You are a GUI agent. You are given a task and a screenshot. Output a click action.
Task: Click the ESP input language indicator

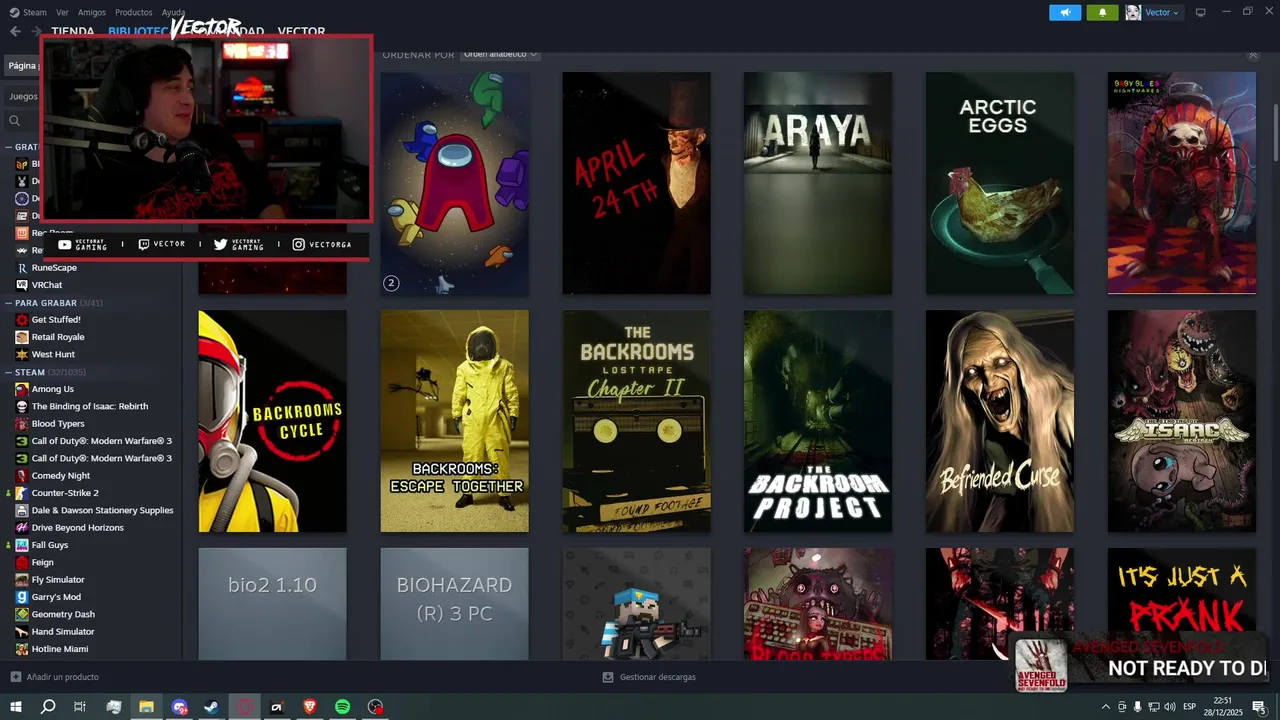(x=1190, y=707)
